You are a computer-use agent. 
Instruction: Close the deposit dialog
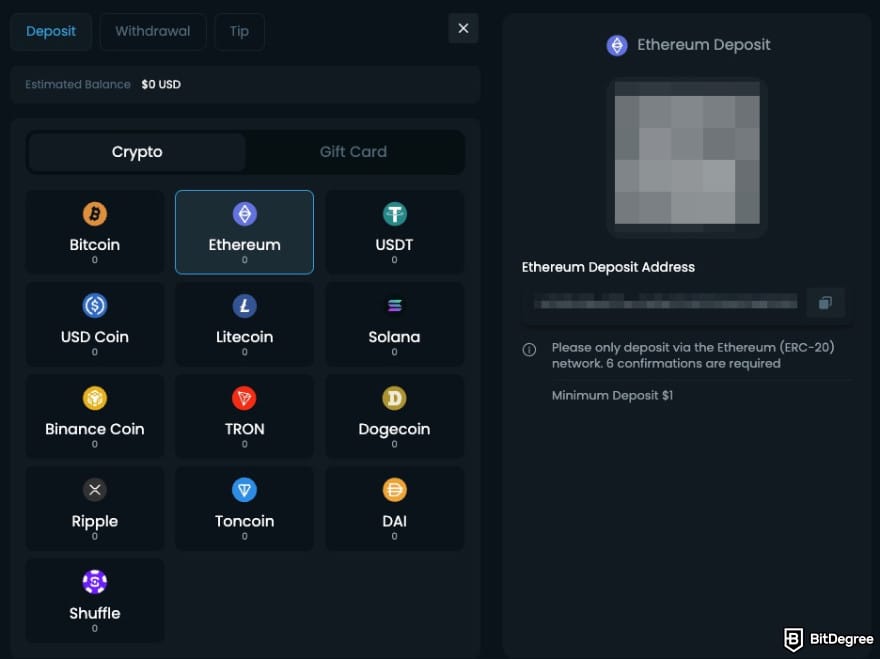click(x=463, y=28)
